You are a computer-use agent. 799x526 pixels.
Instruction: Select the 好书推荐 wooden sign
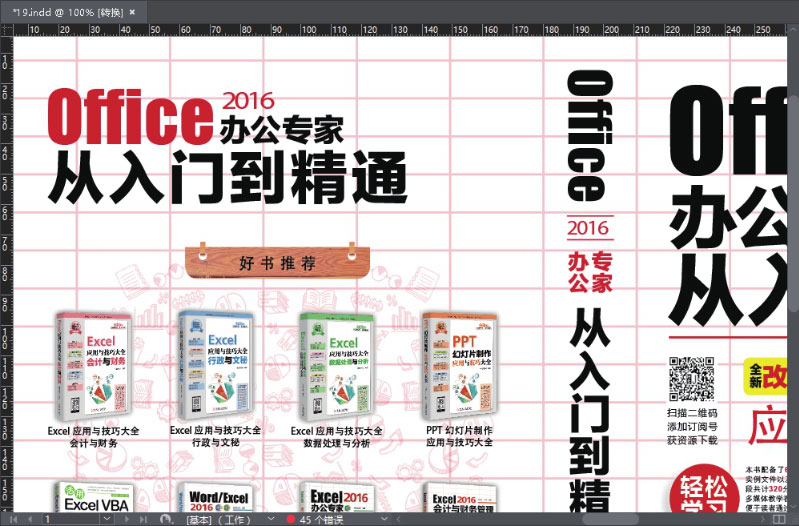pyautogui.click(x=277, y=262)
